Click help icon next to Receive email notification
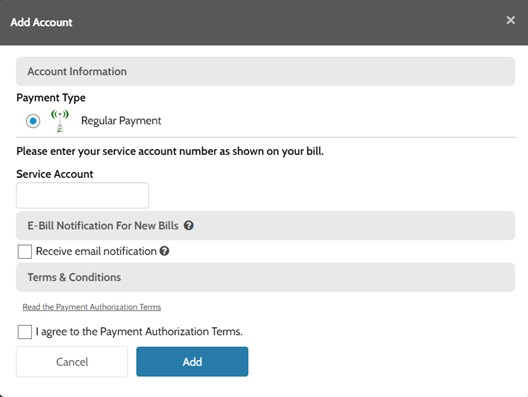This screenshot has width=528, height=397. pos(164,251)
